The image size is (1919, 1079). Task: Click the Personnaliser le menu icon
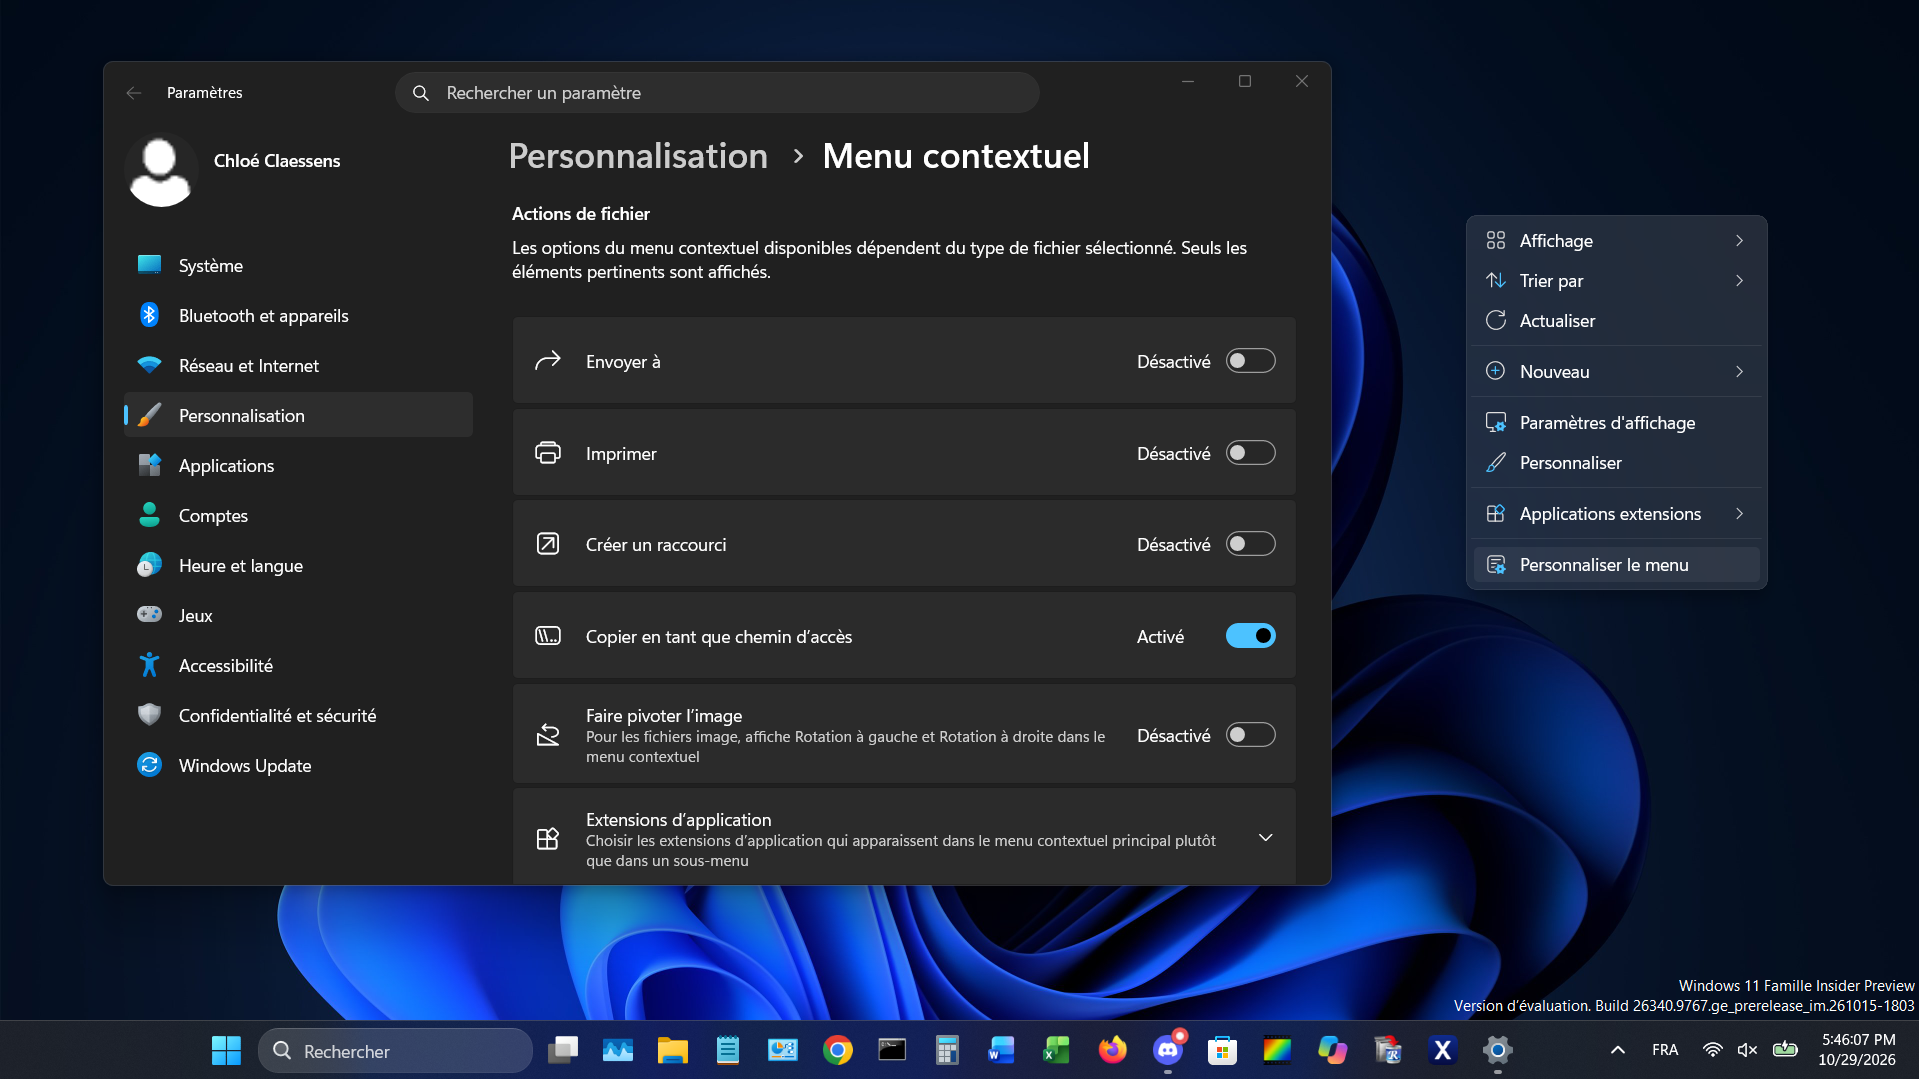(x=1496, y=564)
